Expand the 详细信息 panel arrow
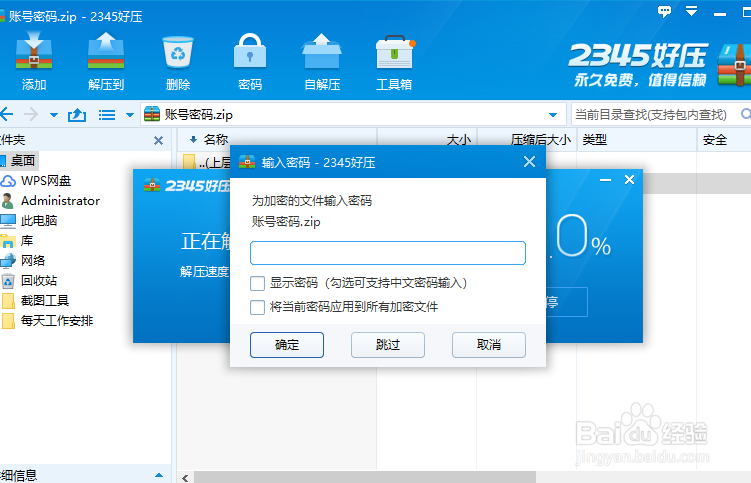 pos(159,475)
